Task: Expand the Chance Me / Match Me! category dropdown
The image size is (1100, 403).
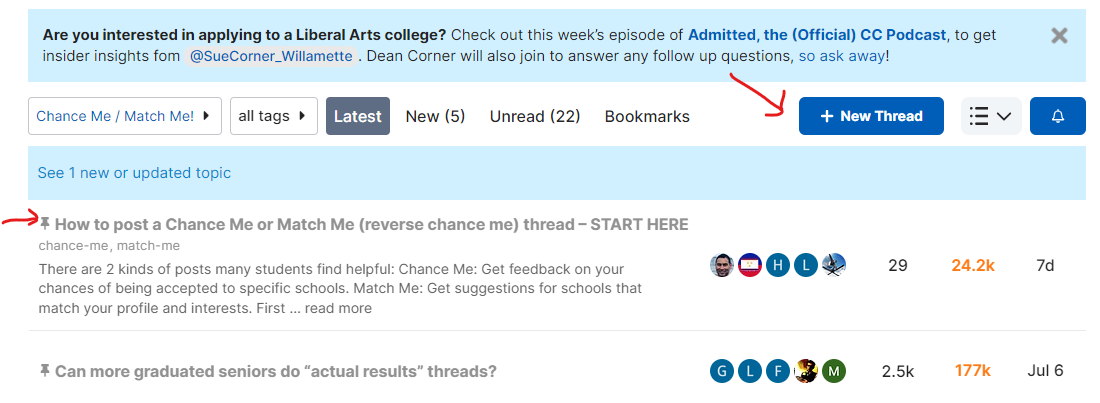Action: (125, 116)
